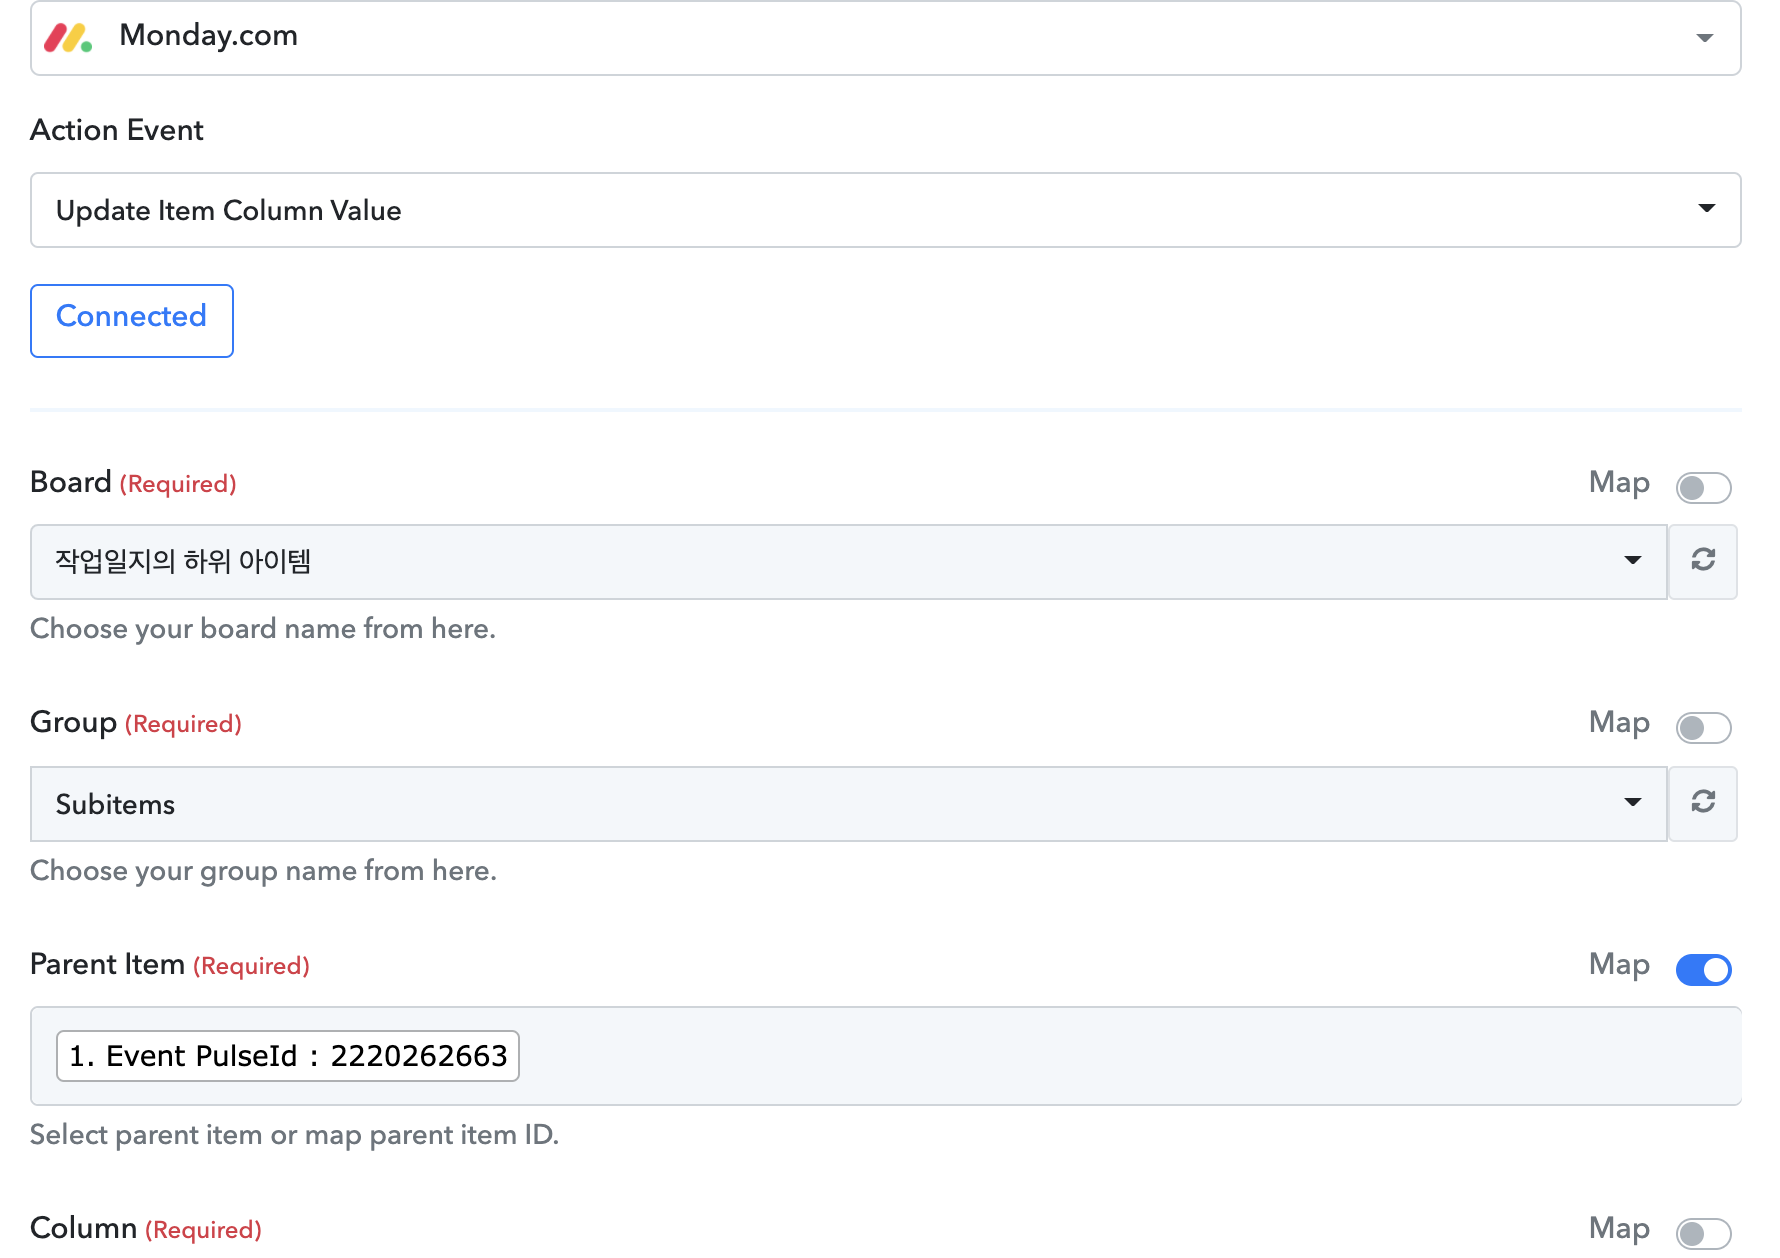Click the Monday.com logo icon
Image resolution: width=1780 pixels, height=1258 pixels.
[68, 38]
